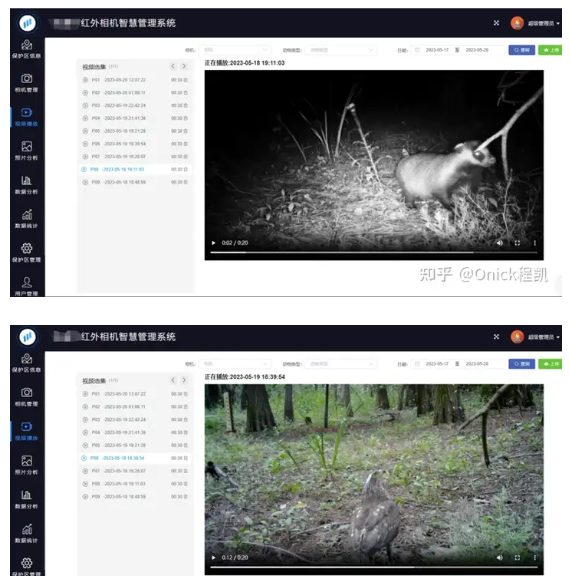Click the fullscreen toggle icon in top header
The height and width of the screenshot is (576, 570).
[x=496, y=23]
